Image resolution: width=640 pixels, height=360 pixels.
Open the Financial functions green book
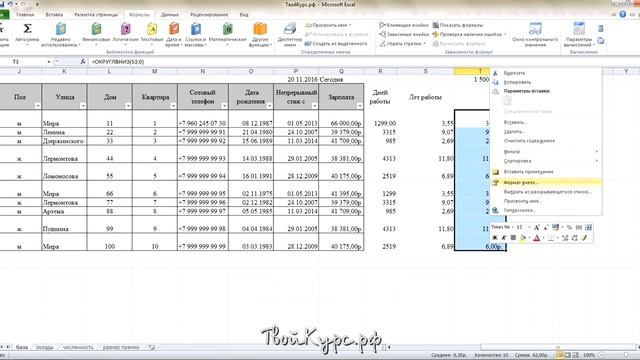(96, 29)
